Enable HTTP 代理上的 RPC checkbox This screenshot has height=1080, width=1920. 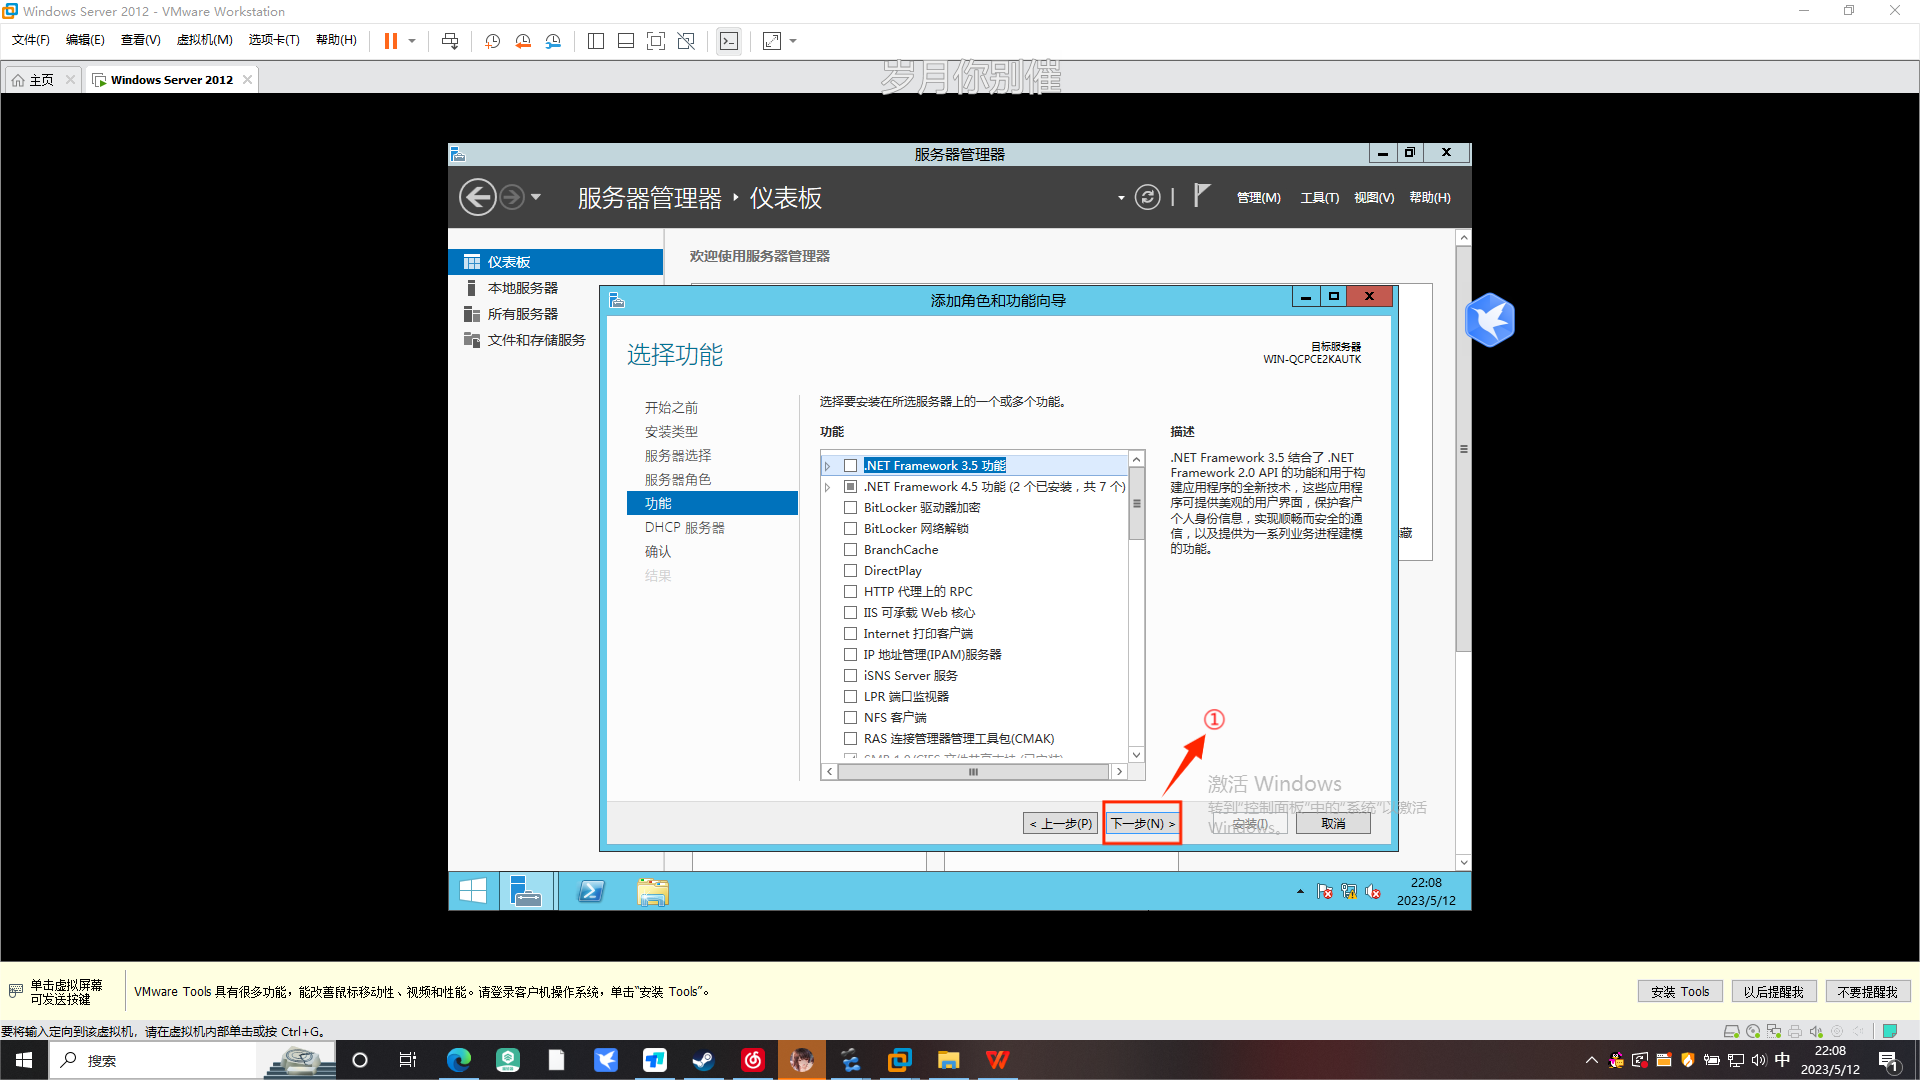(851, 592)
